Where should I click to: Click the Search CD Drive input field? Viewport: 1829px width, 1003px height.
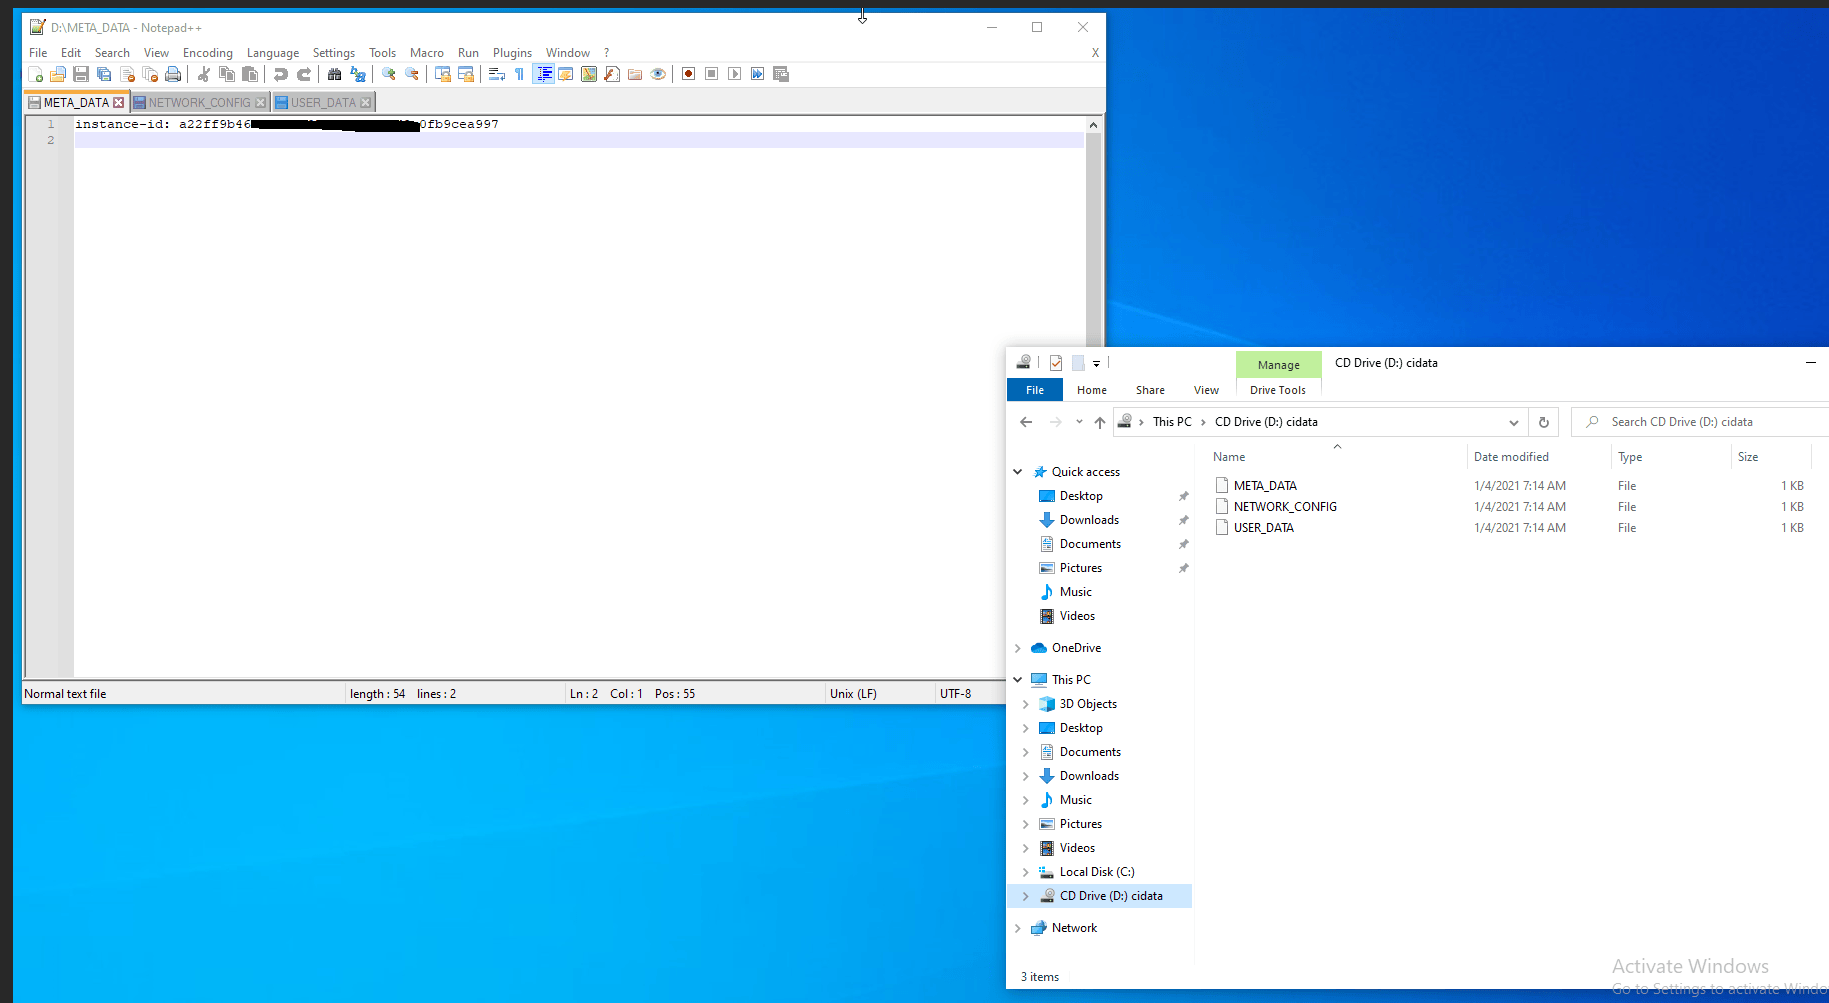pyautogui.click(x=1700, y=422)
